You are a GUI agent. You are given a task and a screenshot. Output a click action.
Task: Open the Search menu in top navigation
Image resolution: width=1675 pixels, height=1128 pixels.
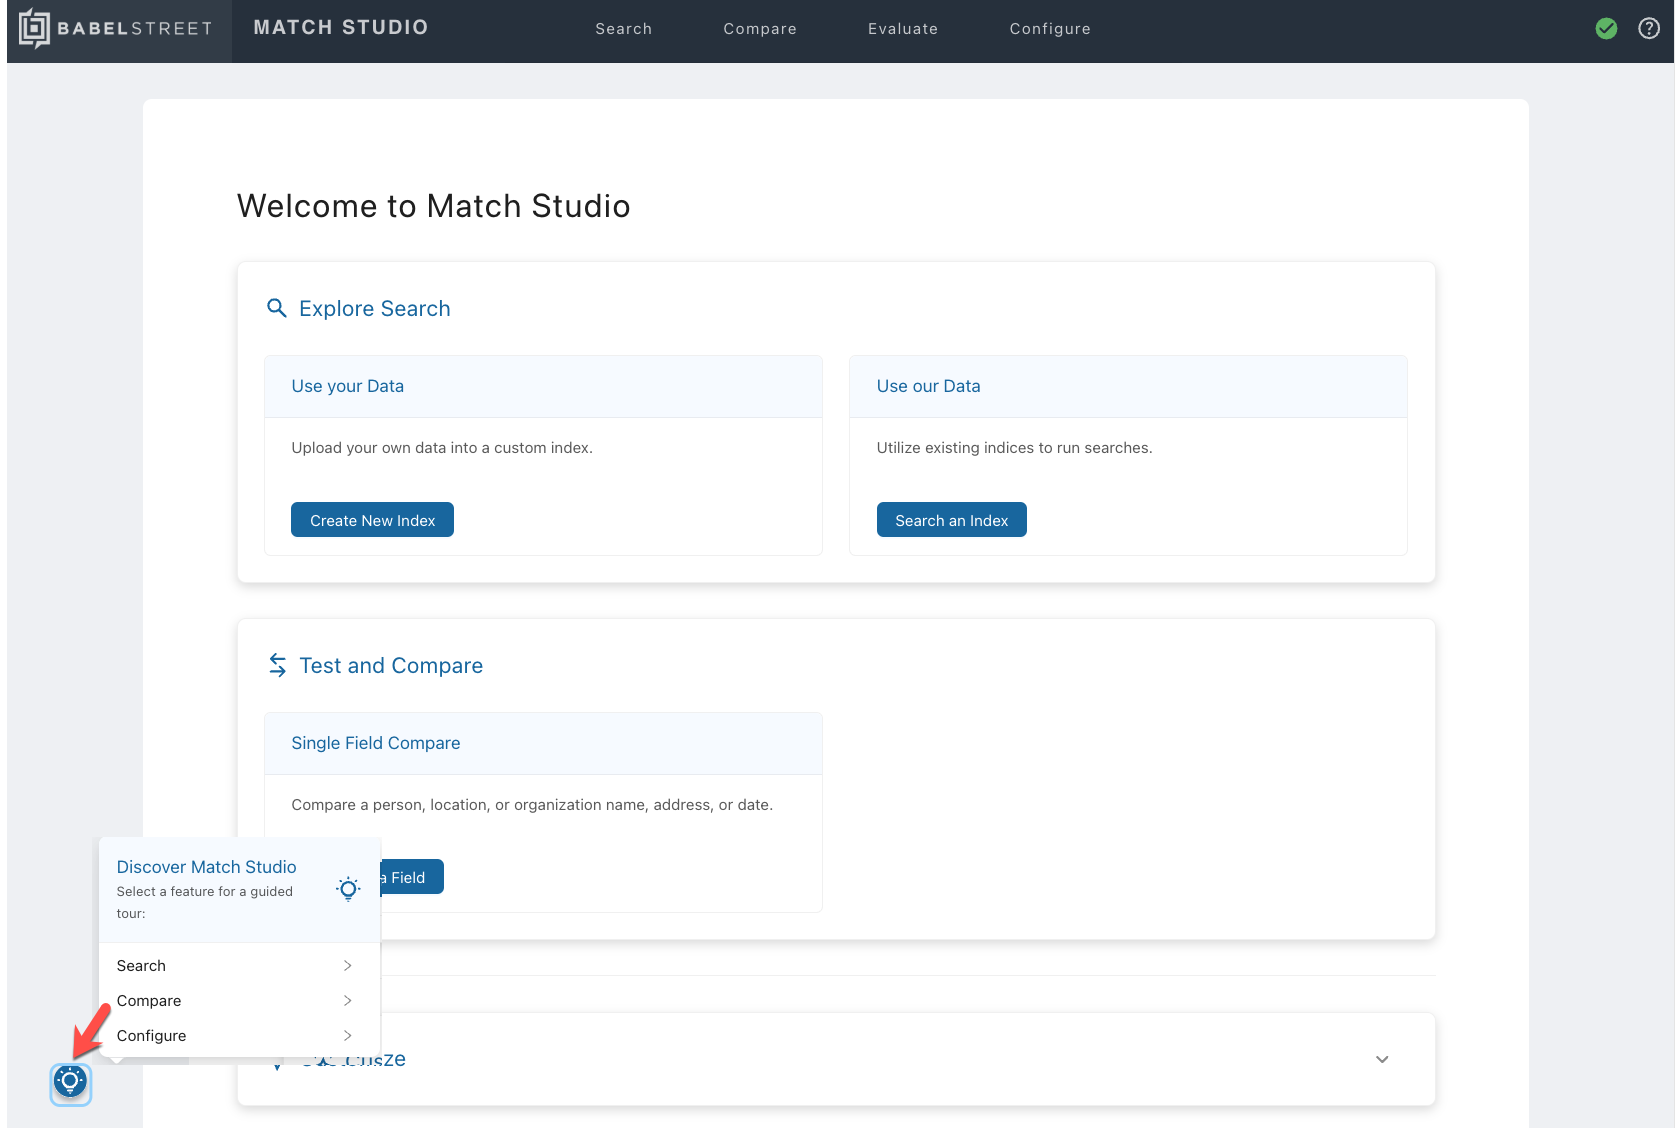(624, 29)
